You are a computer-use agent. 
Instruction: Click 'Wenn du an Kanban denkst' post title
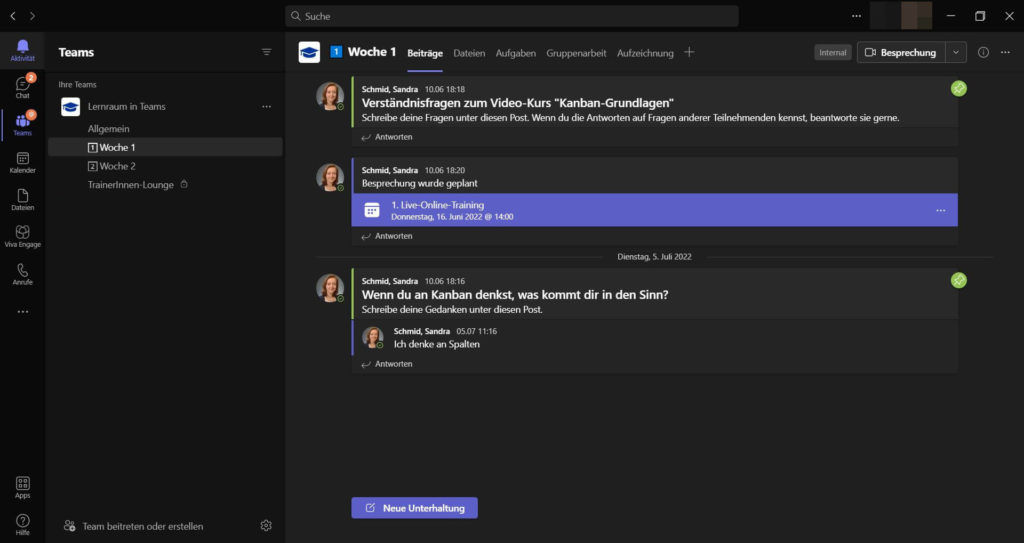point(515,295)
